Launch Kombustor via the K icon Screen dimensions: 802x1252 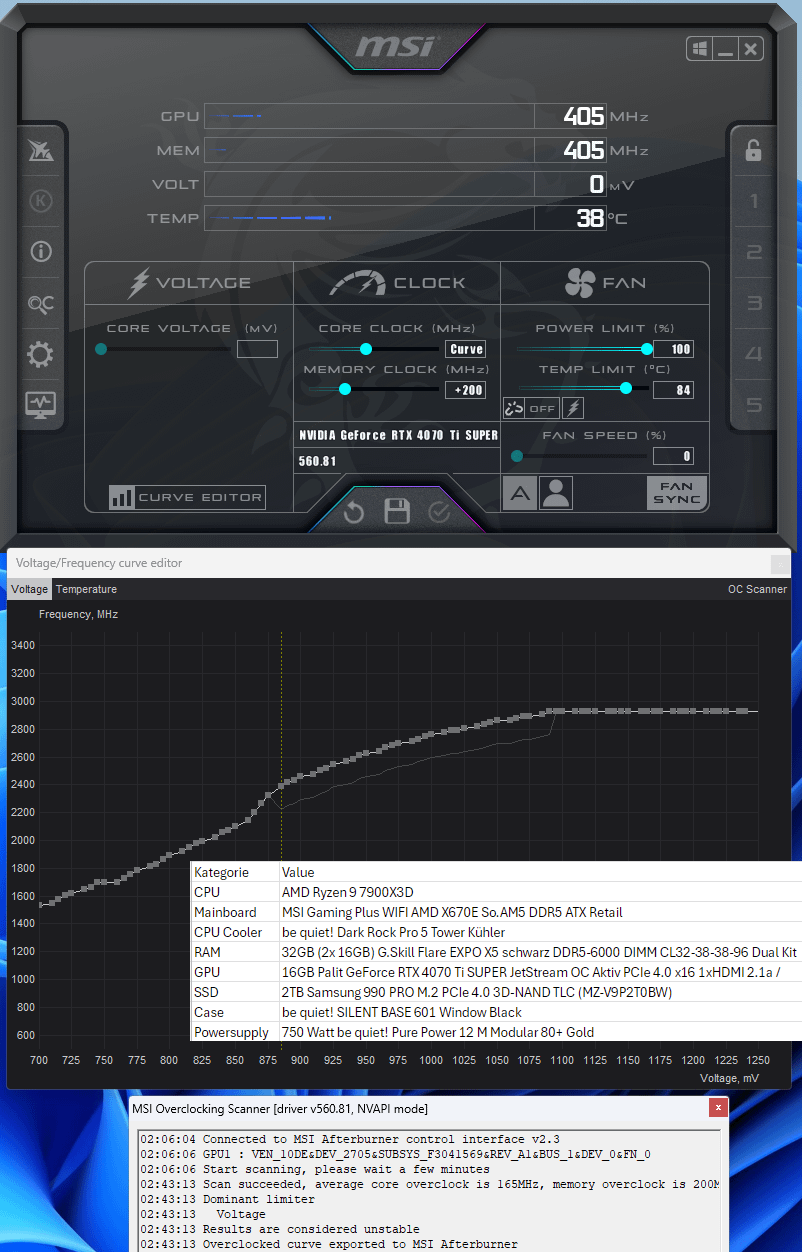pos(41,201)
